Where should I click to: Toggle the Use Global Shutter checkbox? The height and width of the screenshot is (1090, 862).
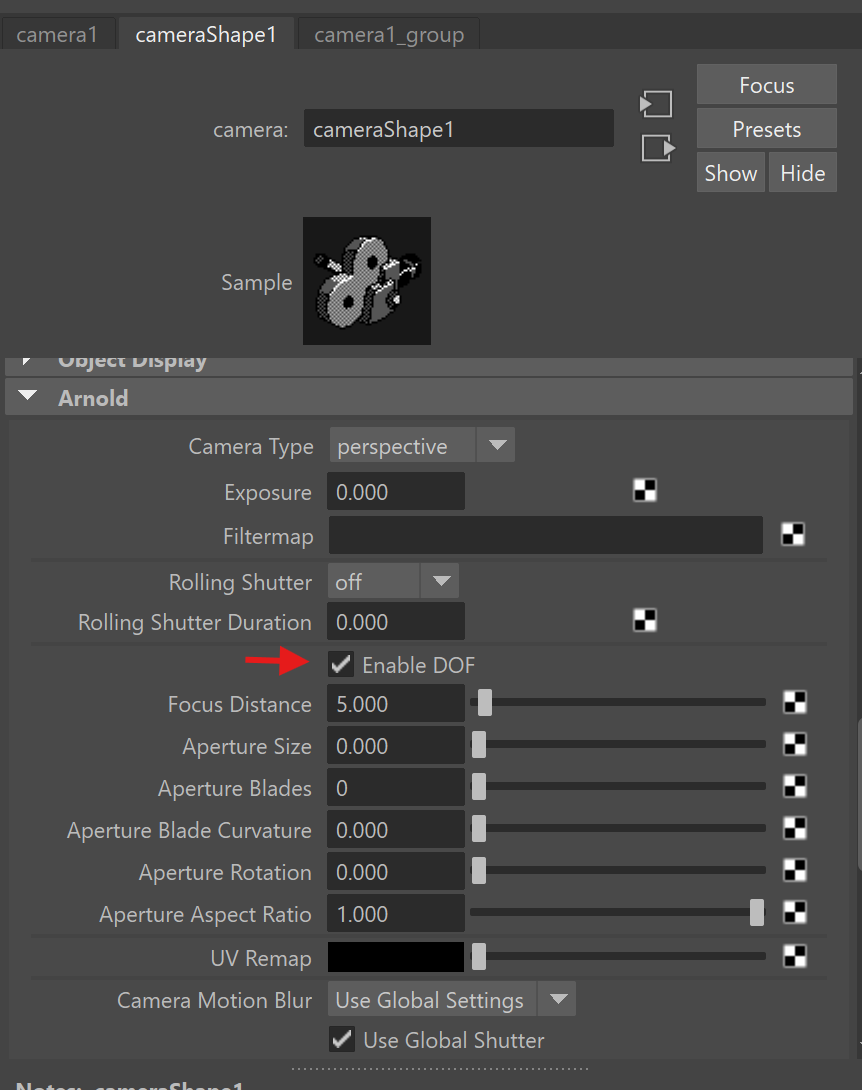pos(342,1039)
